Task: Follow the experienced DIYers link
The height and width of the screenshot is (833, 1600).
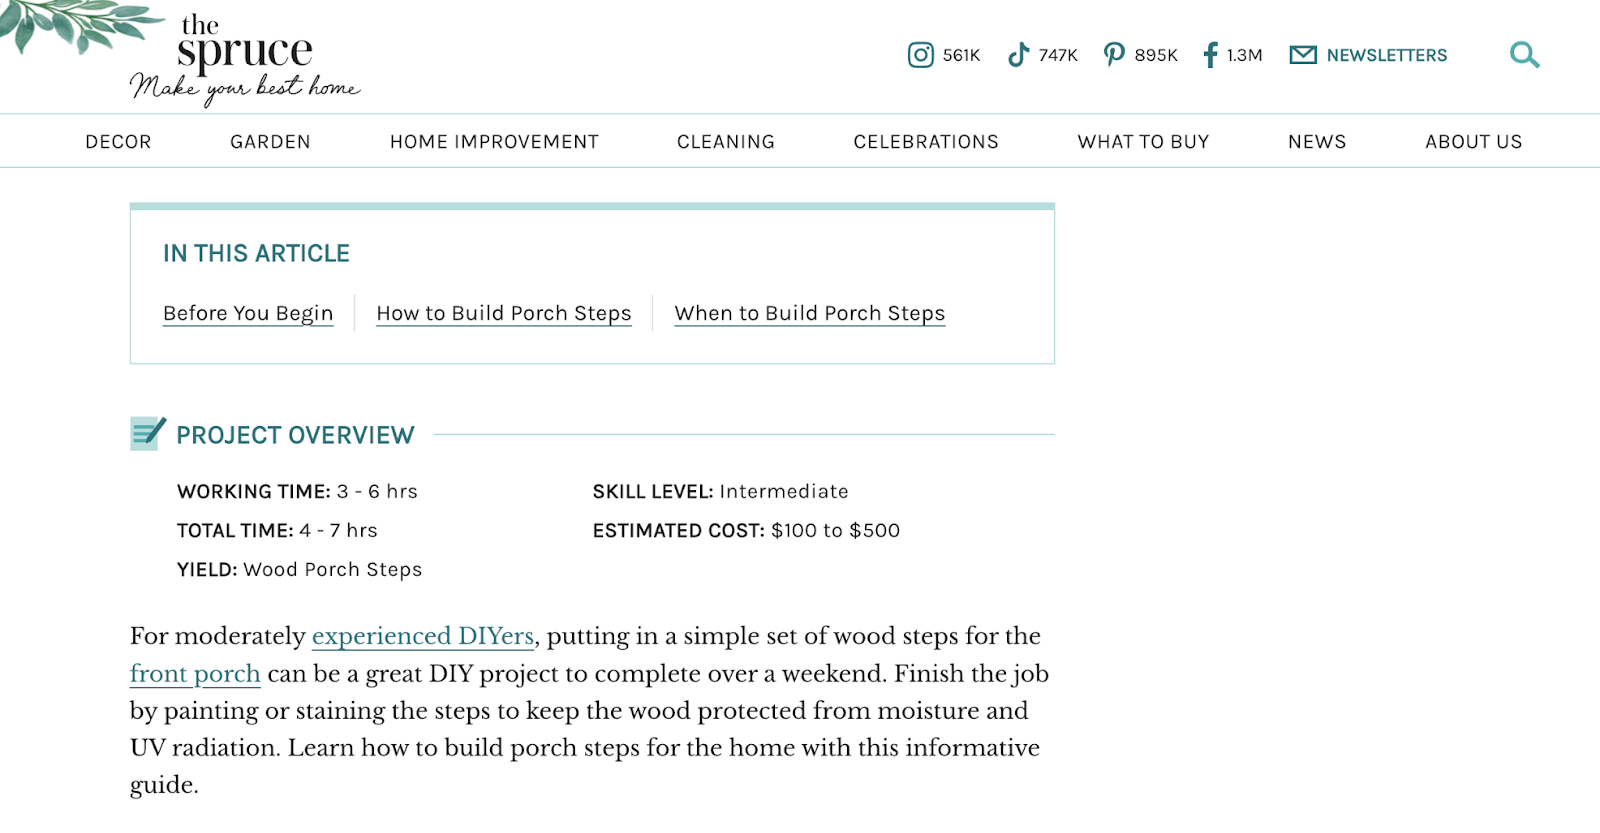Action: pos(423,636)
